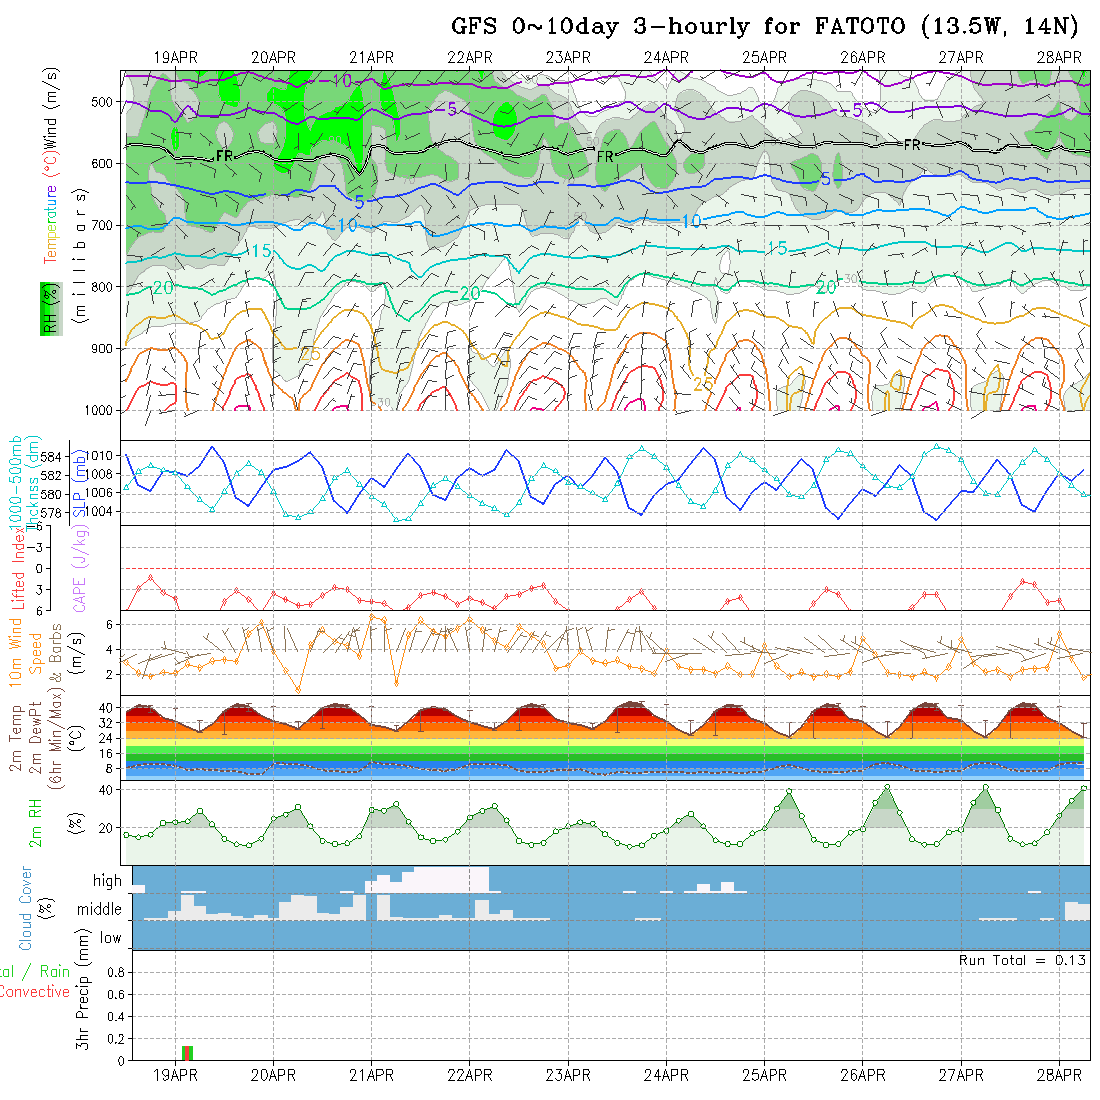Screen dimensions: 1100x1100
Task: Click the leftmost FR freezing level label
Action: coord(225,156)
